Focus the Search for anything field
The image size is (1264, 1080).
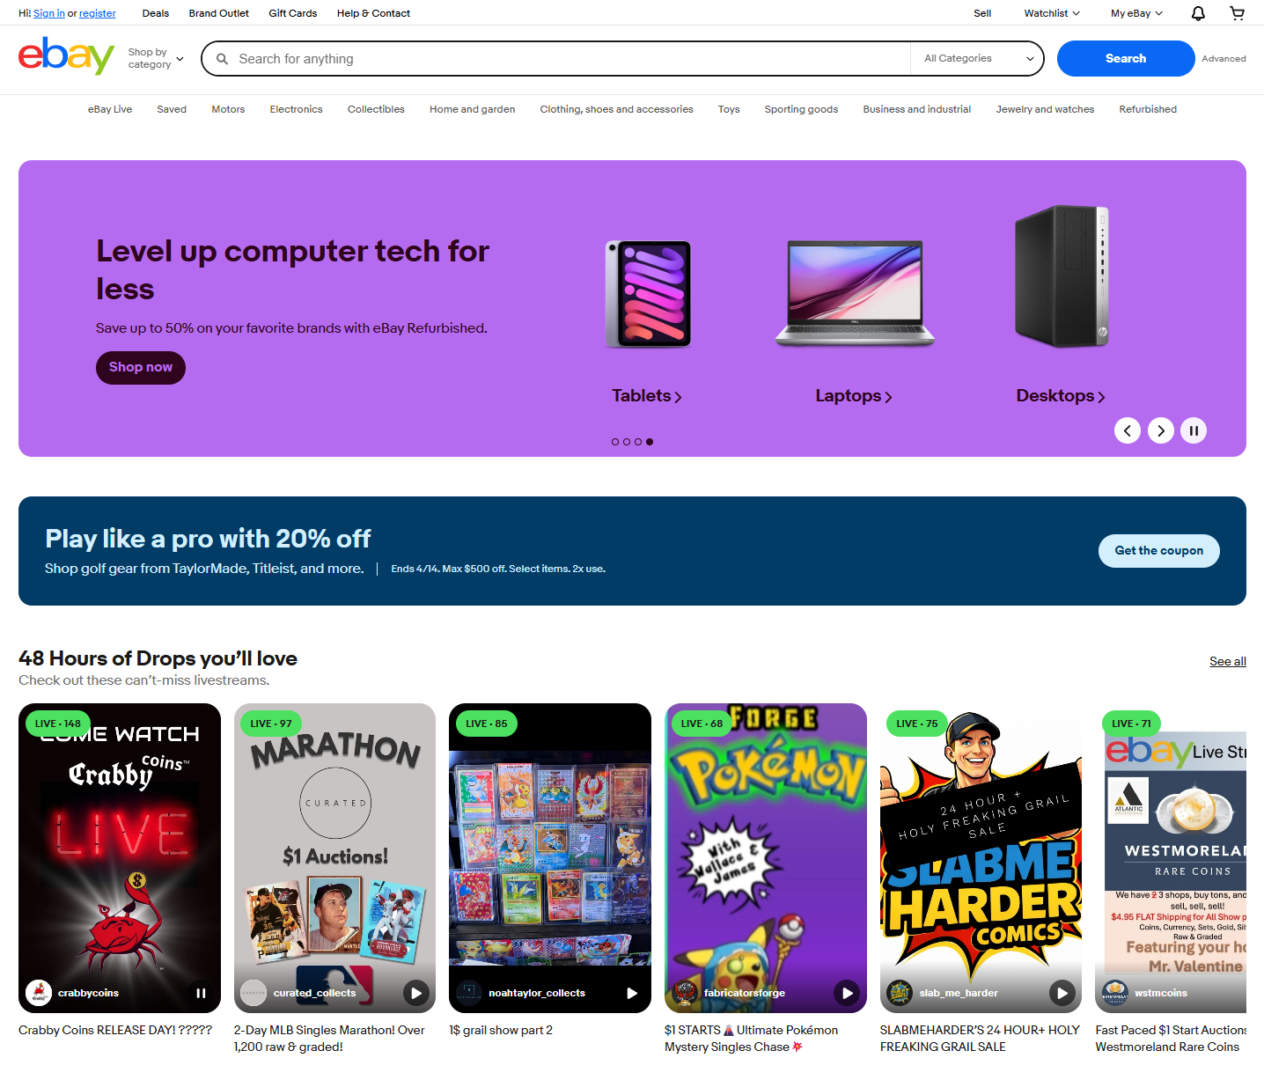tap(570, 59)
